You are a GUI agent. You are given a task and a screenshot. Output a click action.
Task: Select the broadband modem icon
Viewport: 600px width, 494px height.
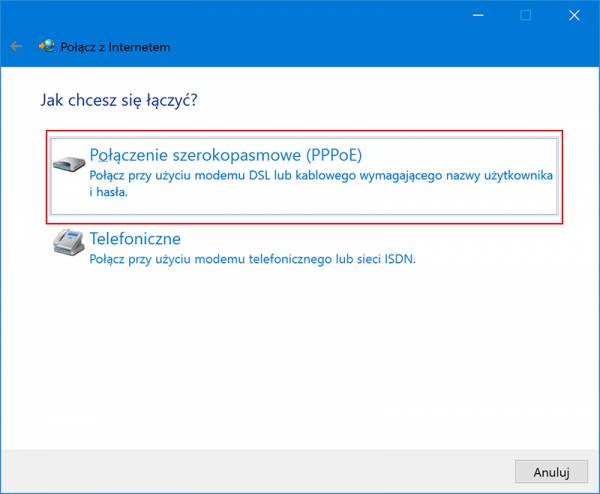(x=69, y=164)
